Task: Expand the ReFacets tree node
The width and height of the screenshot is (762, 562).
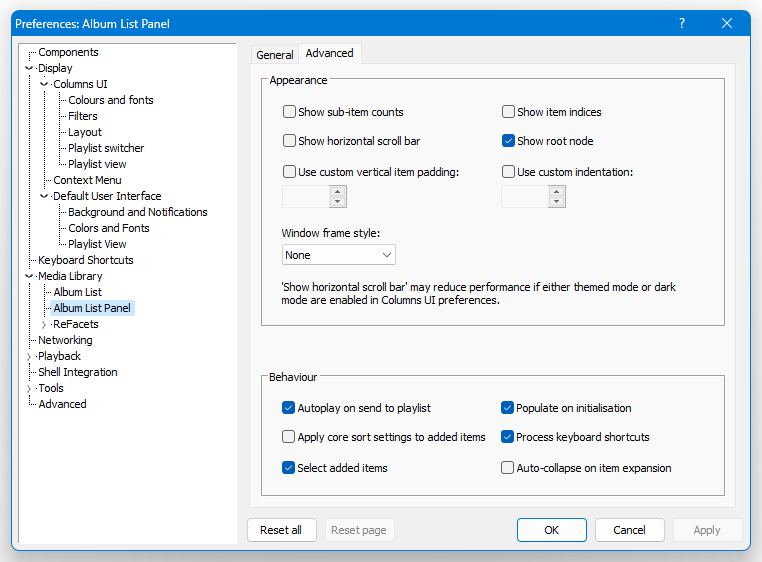Action: coord(44,324)
